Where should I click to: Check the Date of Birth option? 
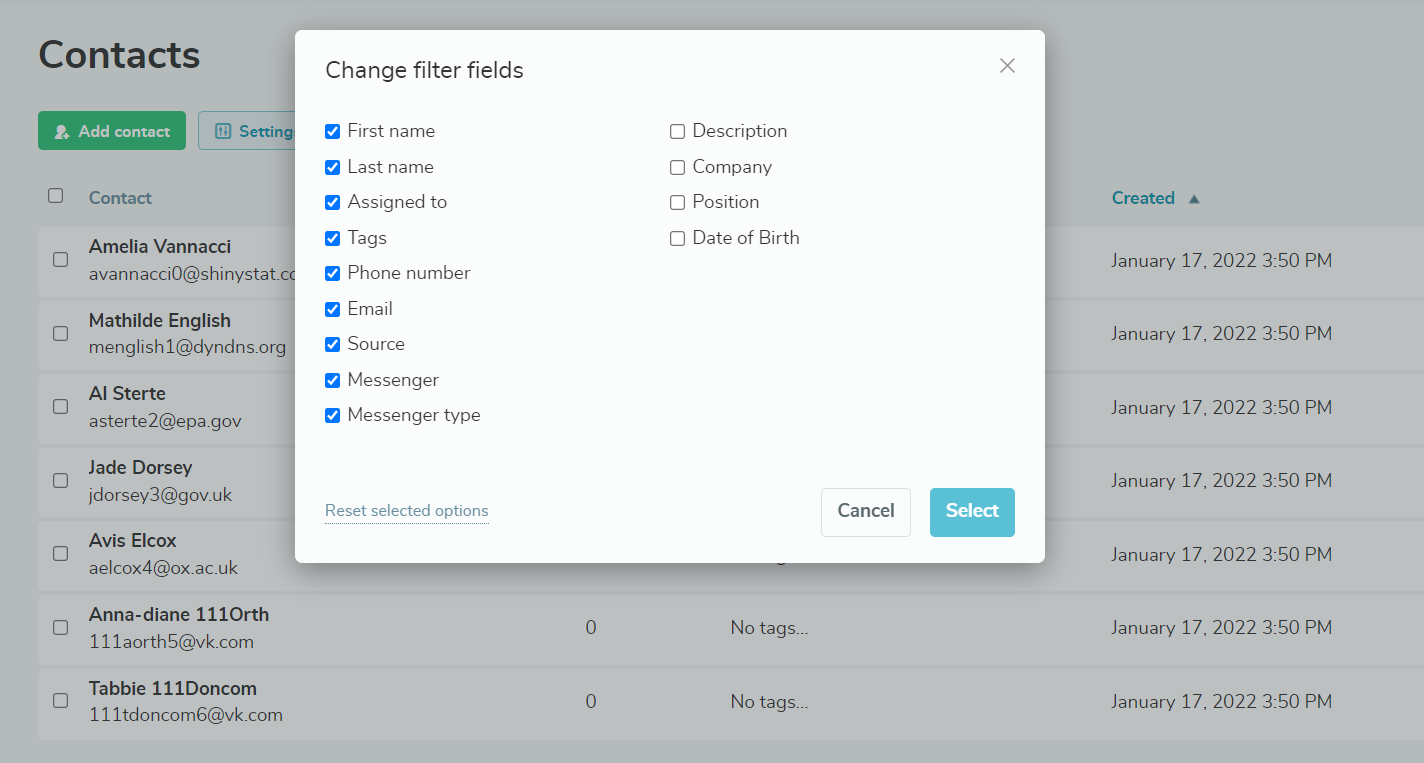(678, 238)
